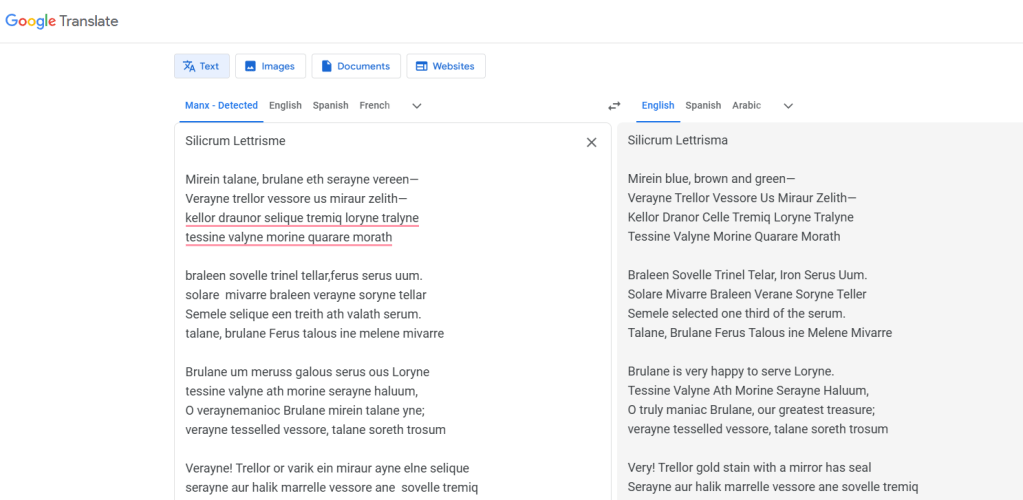Choose French as source language
The image size is (1023, 500).
tap(375, 105)
